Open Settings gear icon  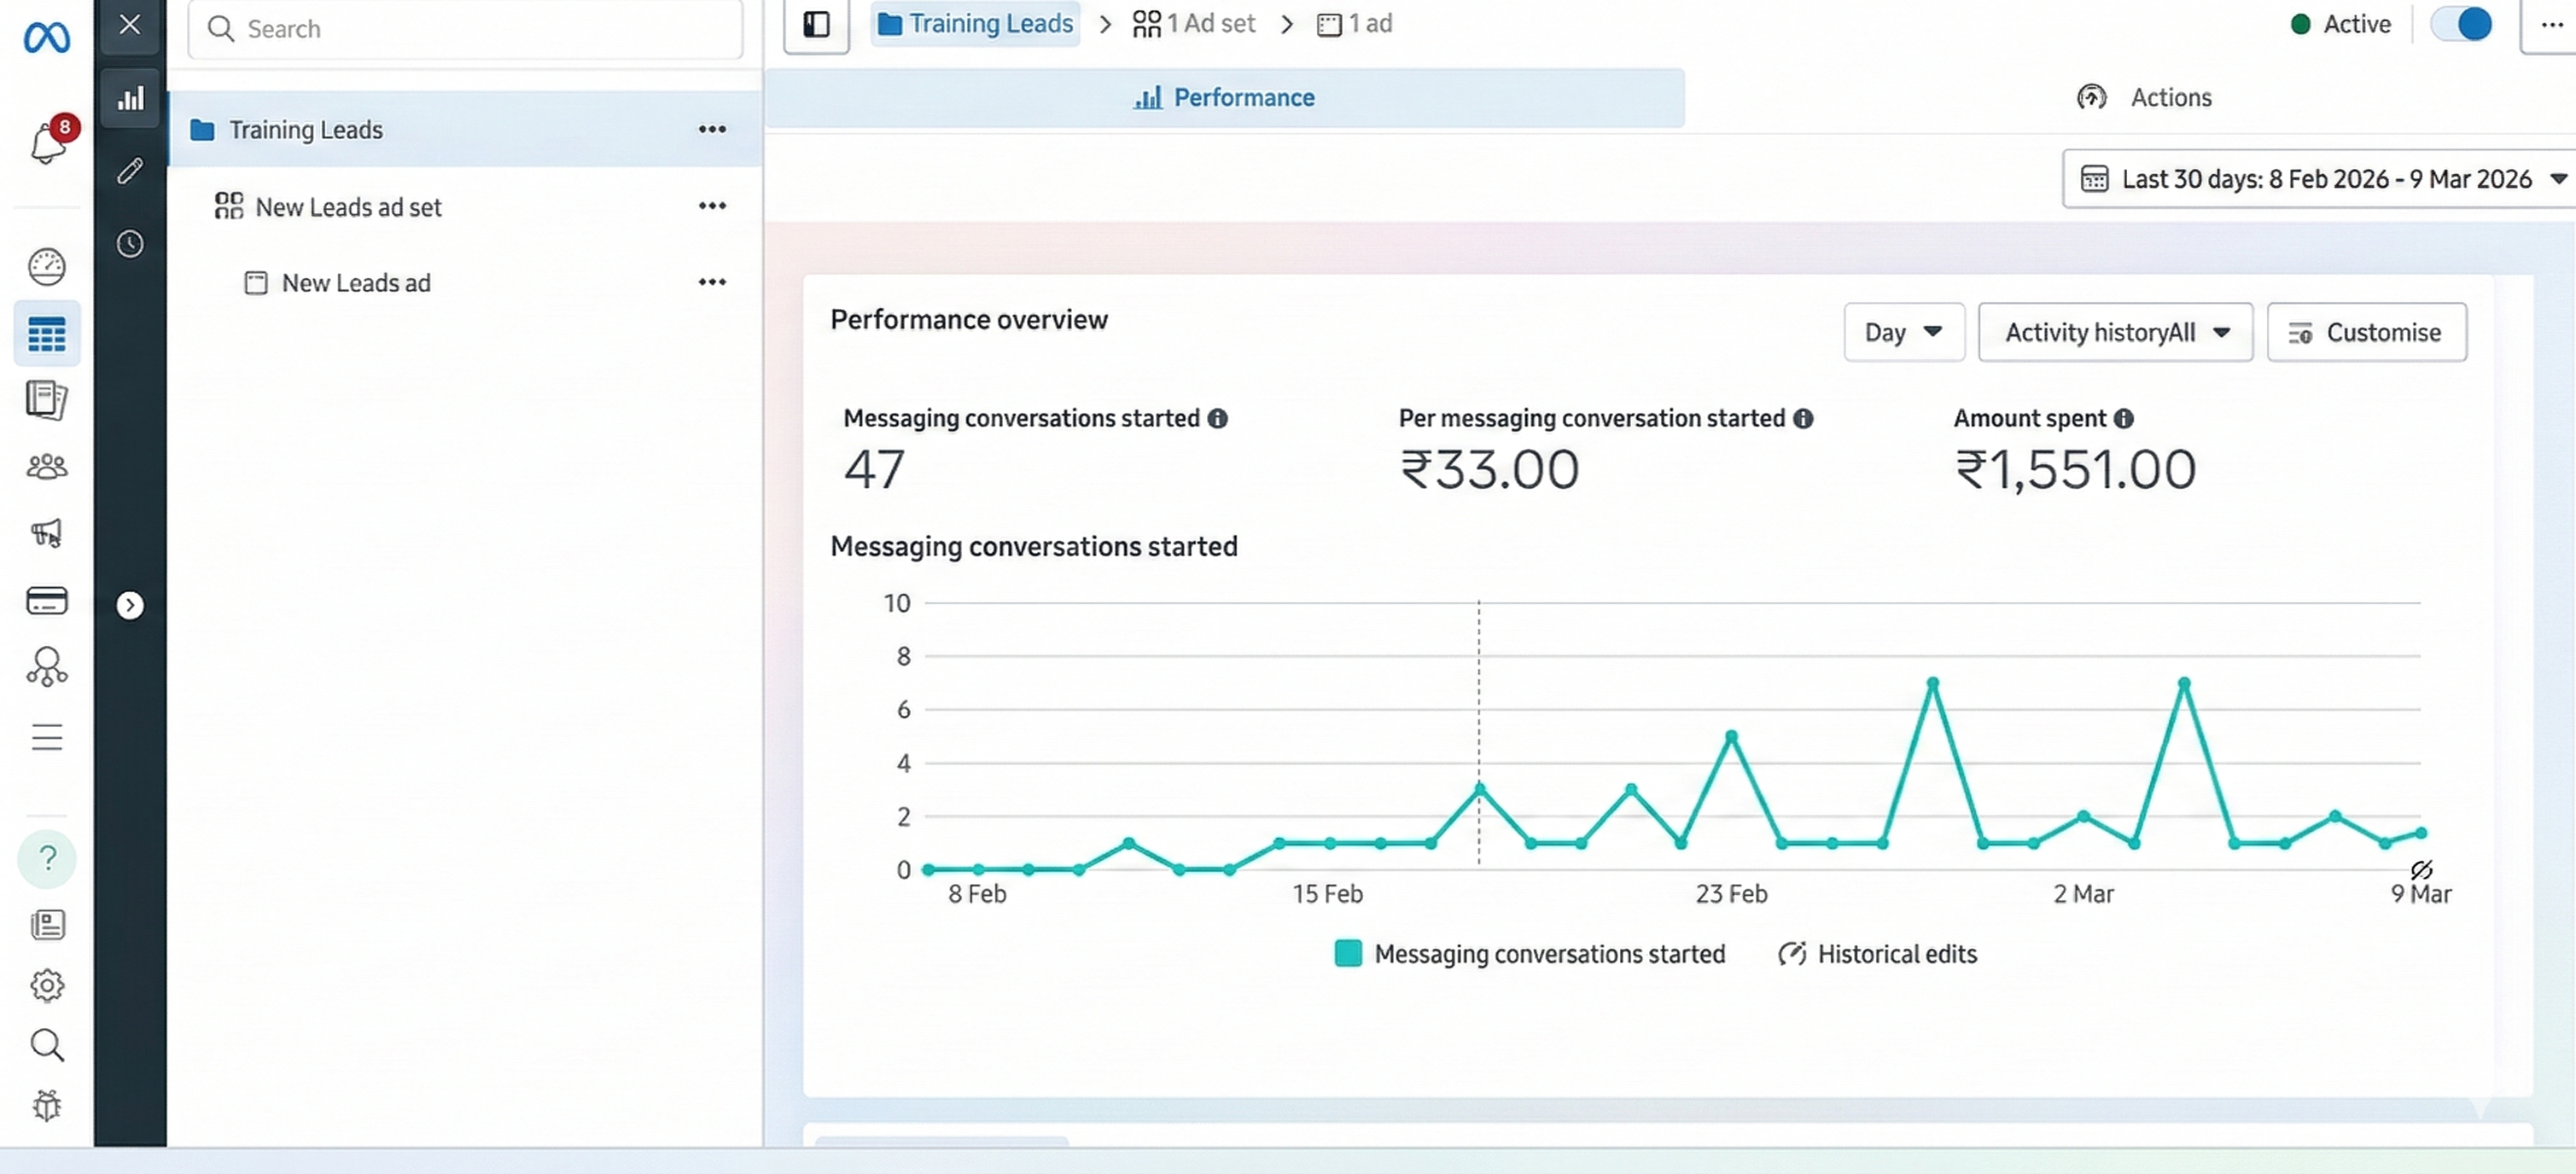coord(47,985)
